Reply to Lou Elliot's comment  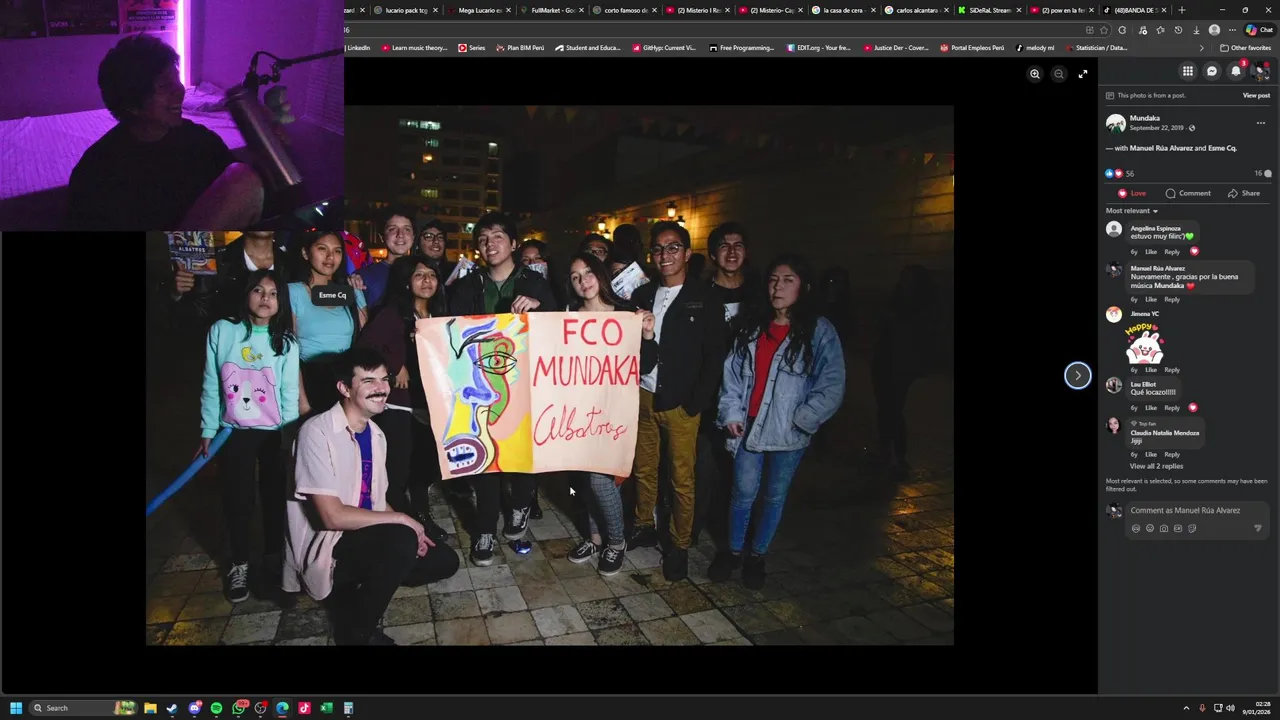coord(1172,408)
